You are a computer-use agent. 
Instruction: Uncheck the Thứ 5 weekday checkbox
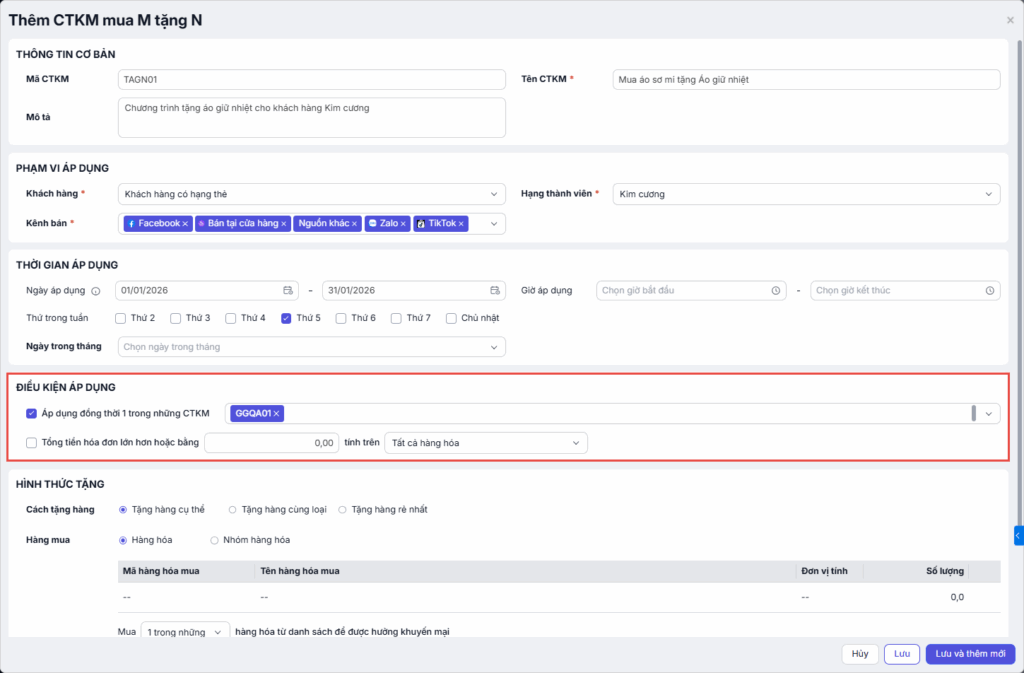coord(286,318)
